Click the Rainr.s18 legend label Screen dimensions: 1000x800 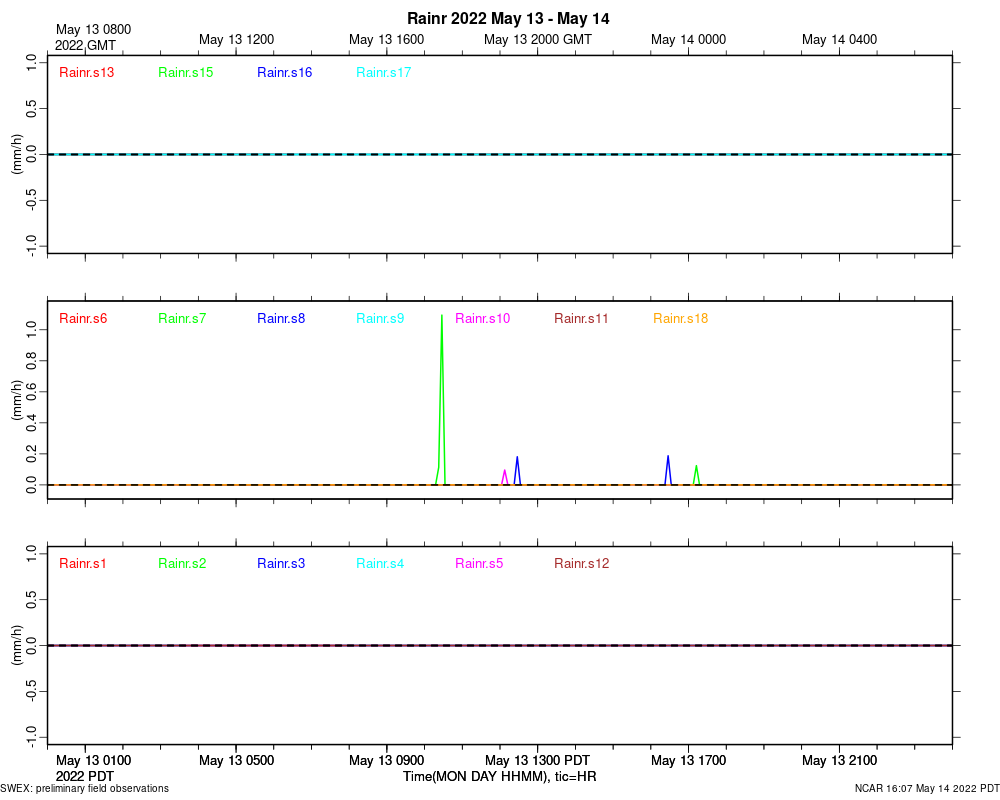coord(680,318)
